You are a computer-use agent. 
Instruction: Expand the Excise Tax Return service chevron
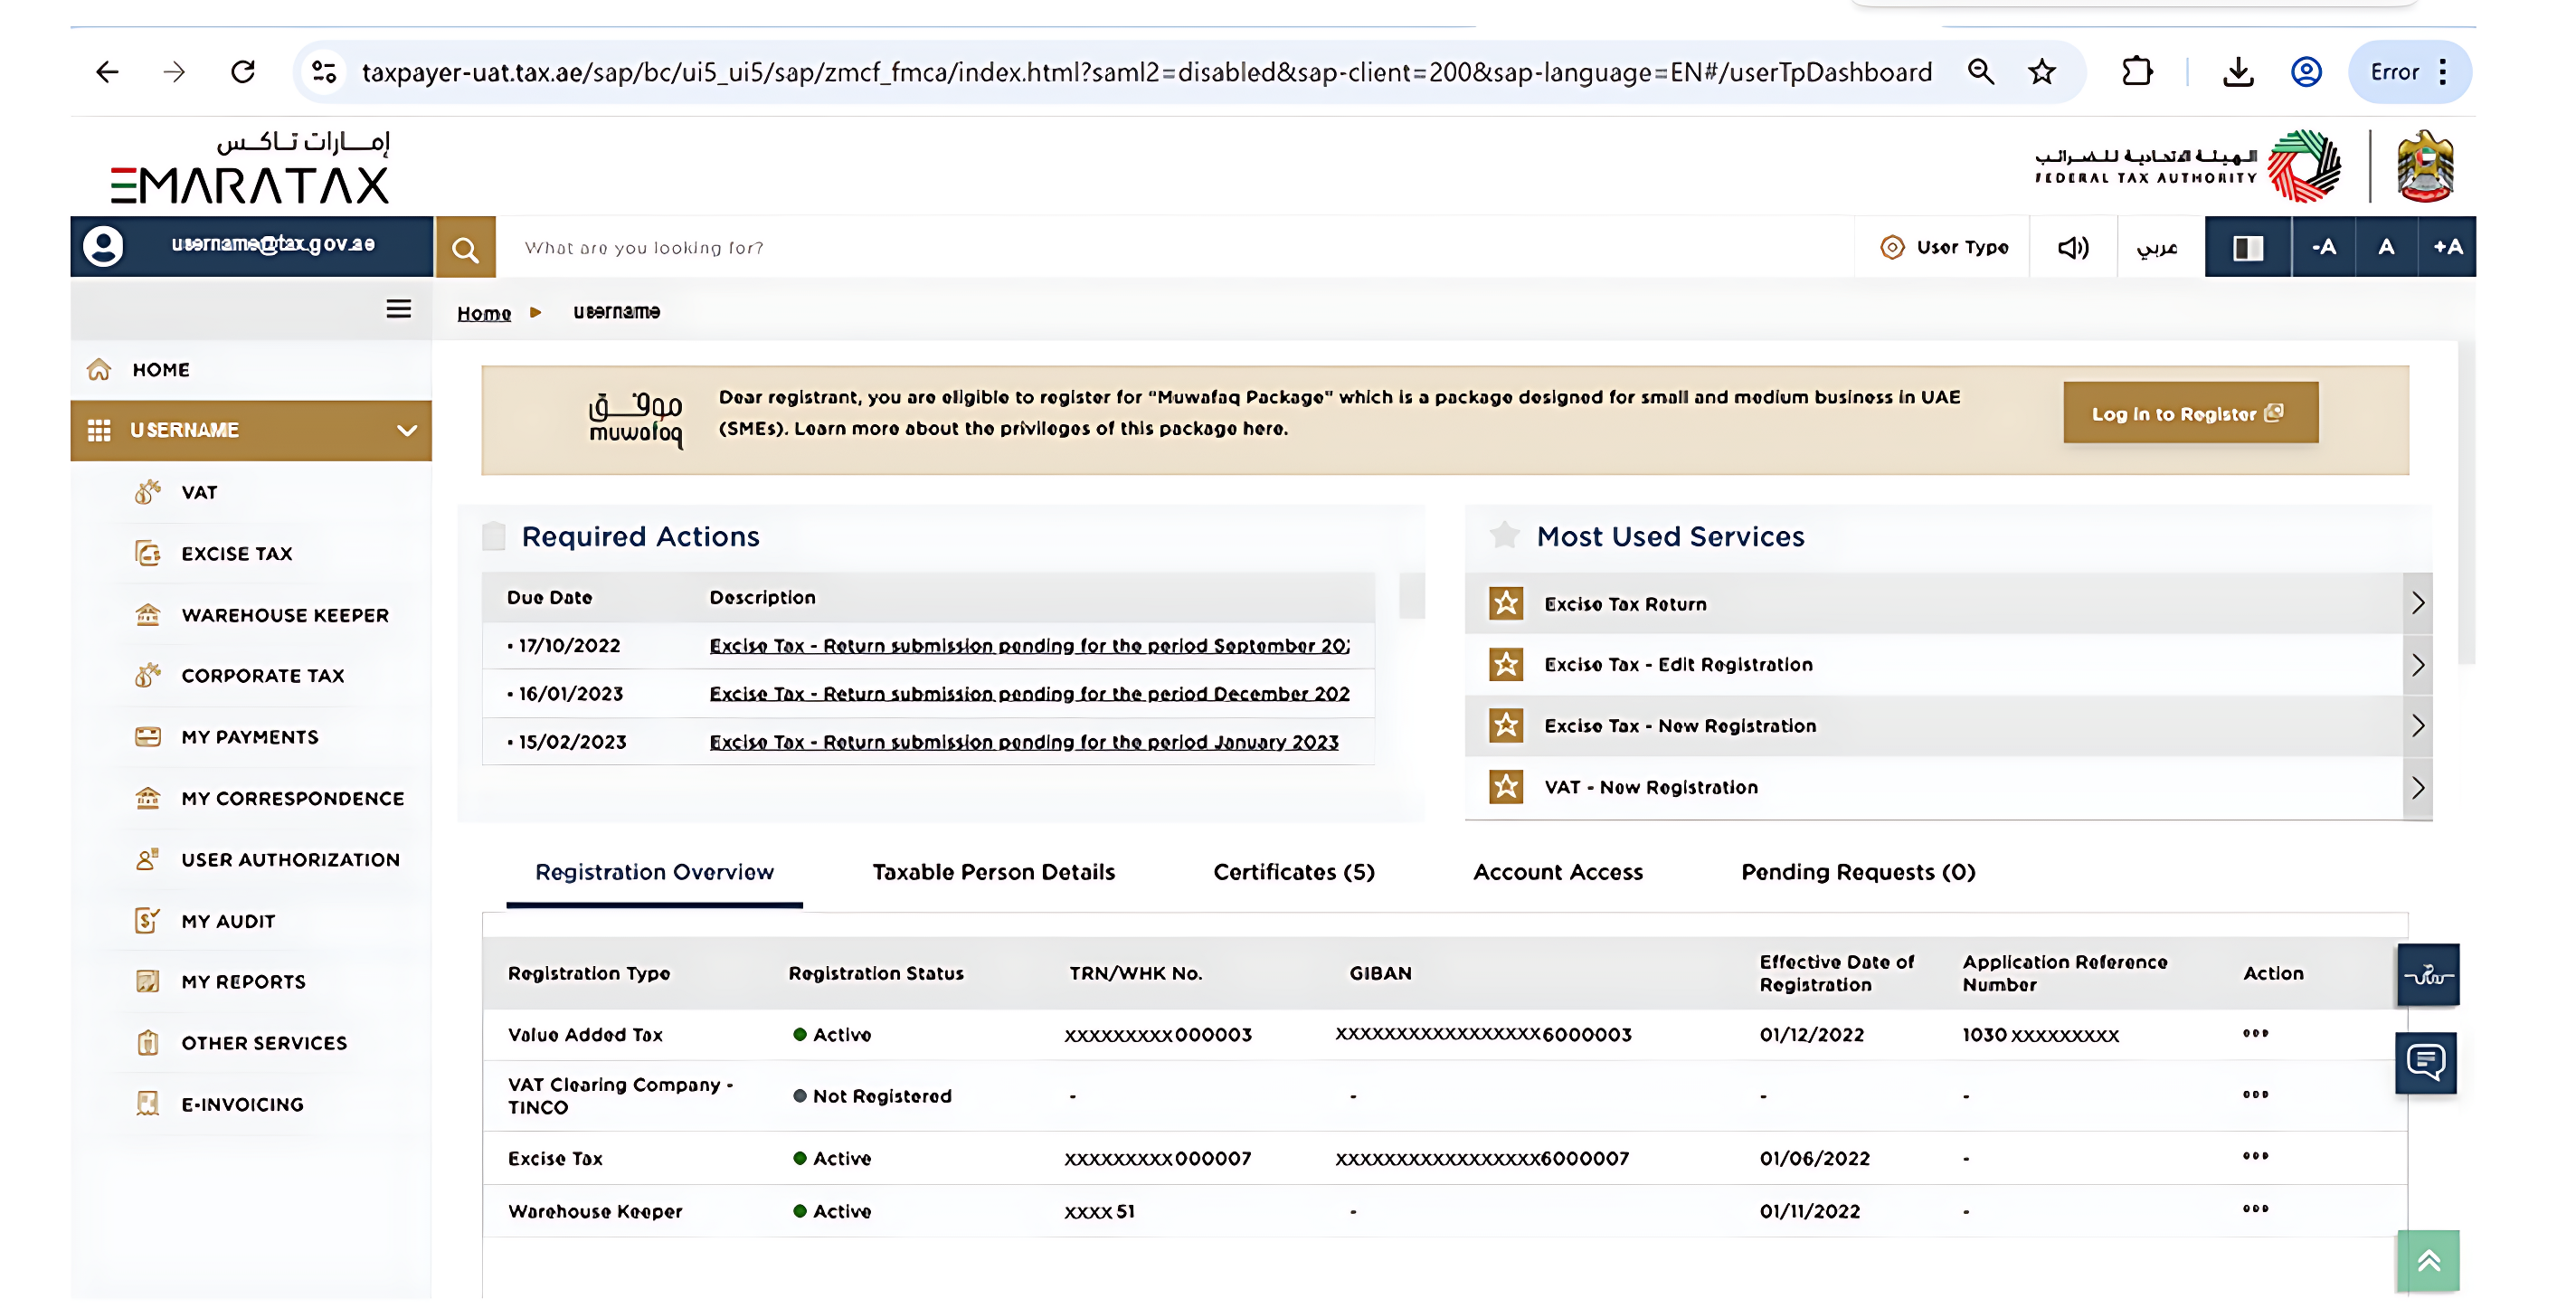2419,603
